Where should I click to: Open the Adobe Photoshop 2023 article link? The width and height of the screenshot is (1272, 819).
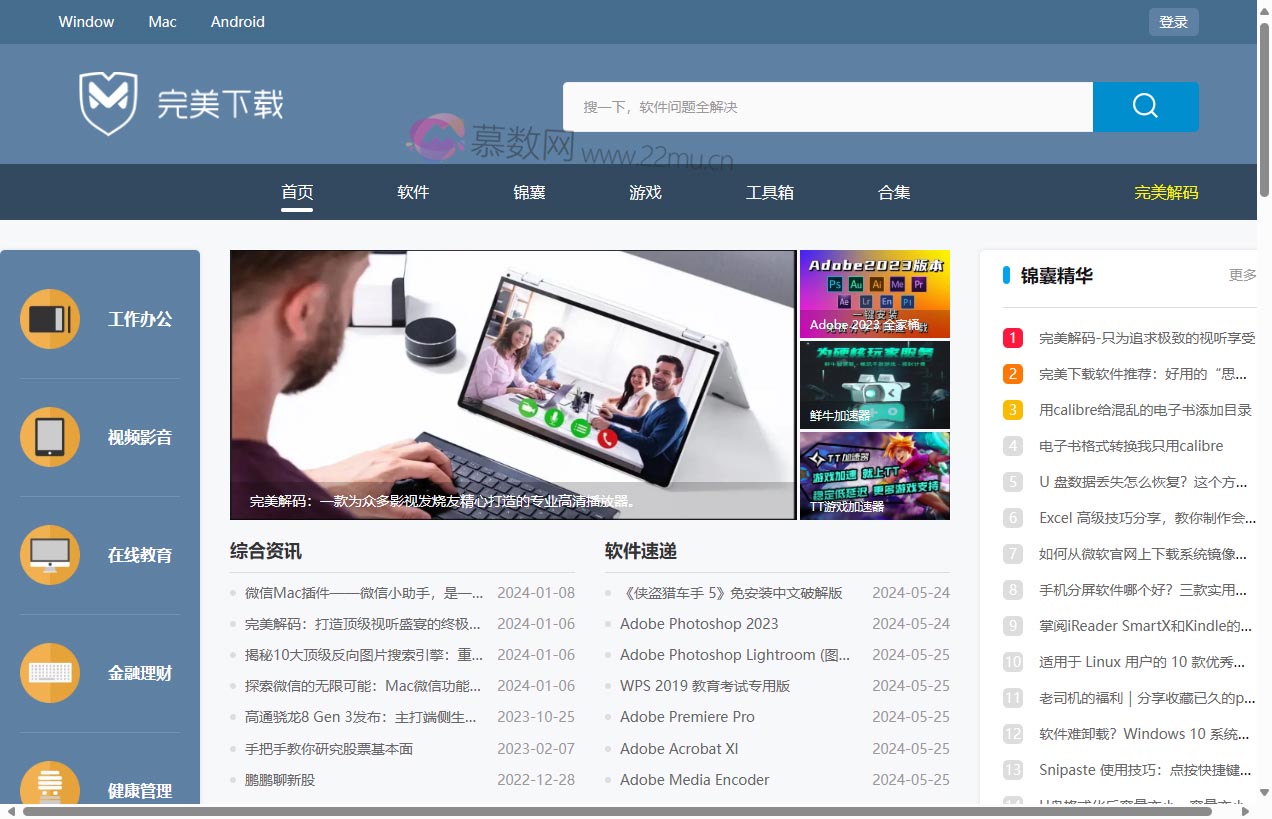(699, 623)
